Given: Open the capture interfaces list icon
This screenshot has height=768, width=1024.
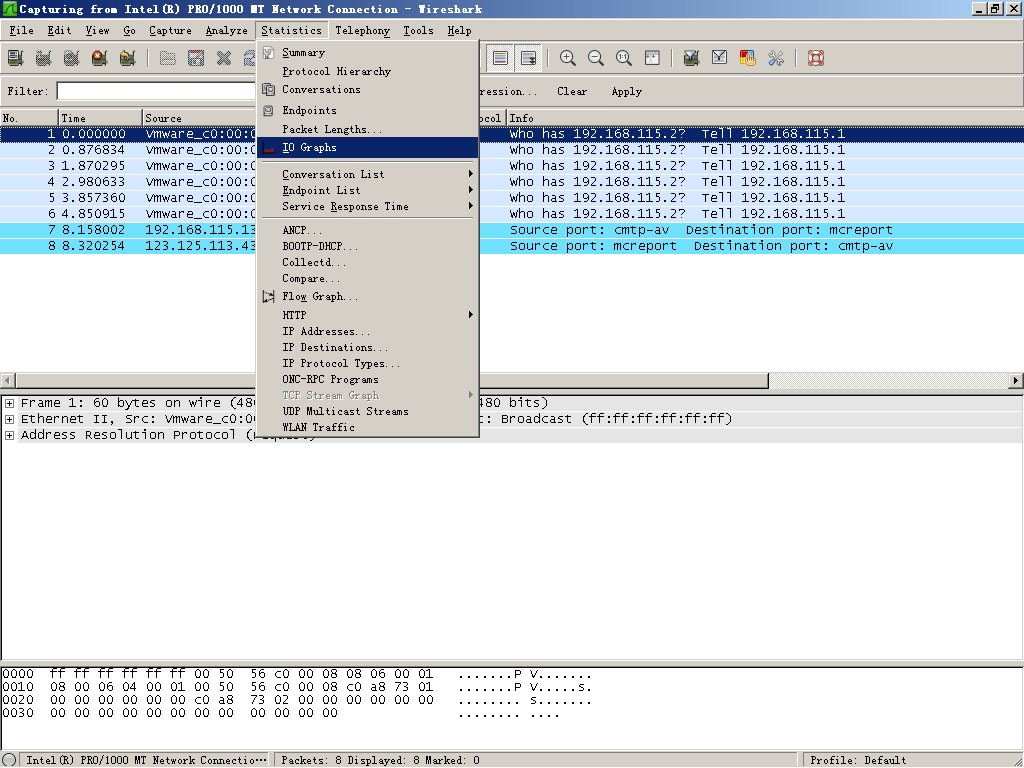Looking at the screenshot, I should pyautogui.click(x=16, y=58).
